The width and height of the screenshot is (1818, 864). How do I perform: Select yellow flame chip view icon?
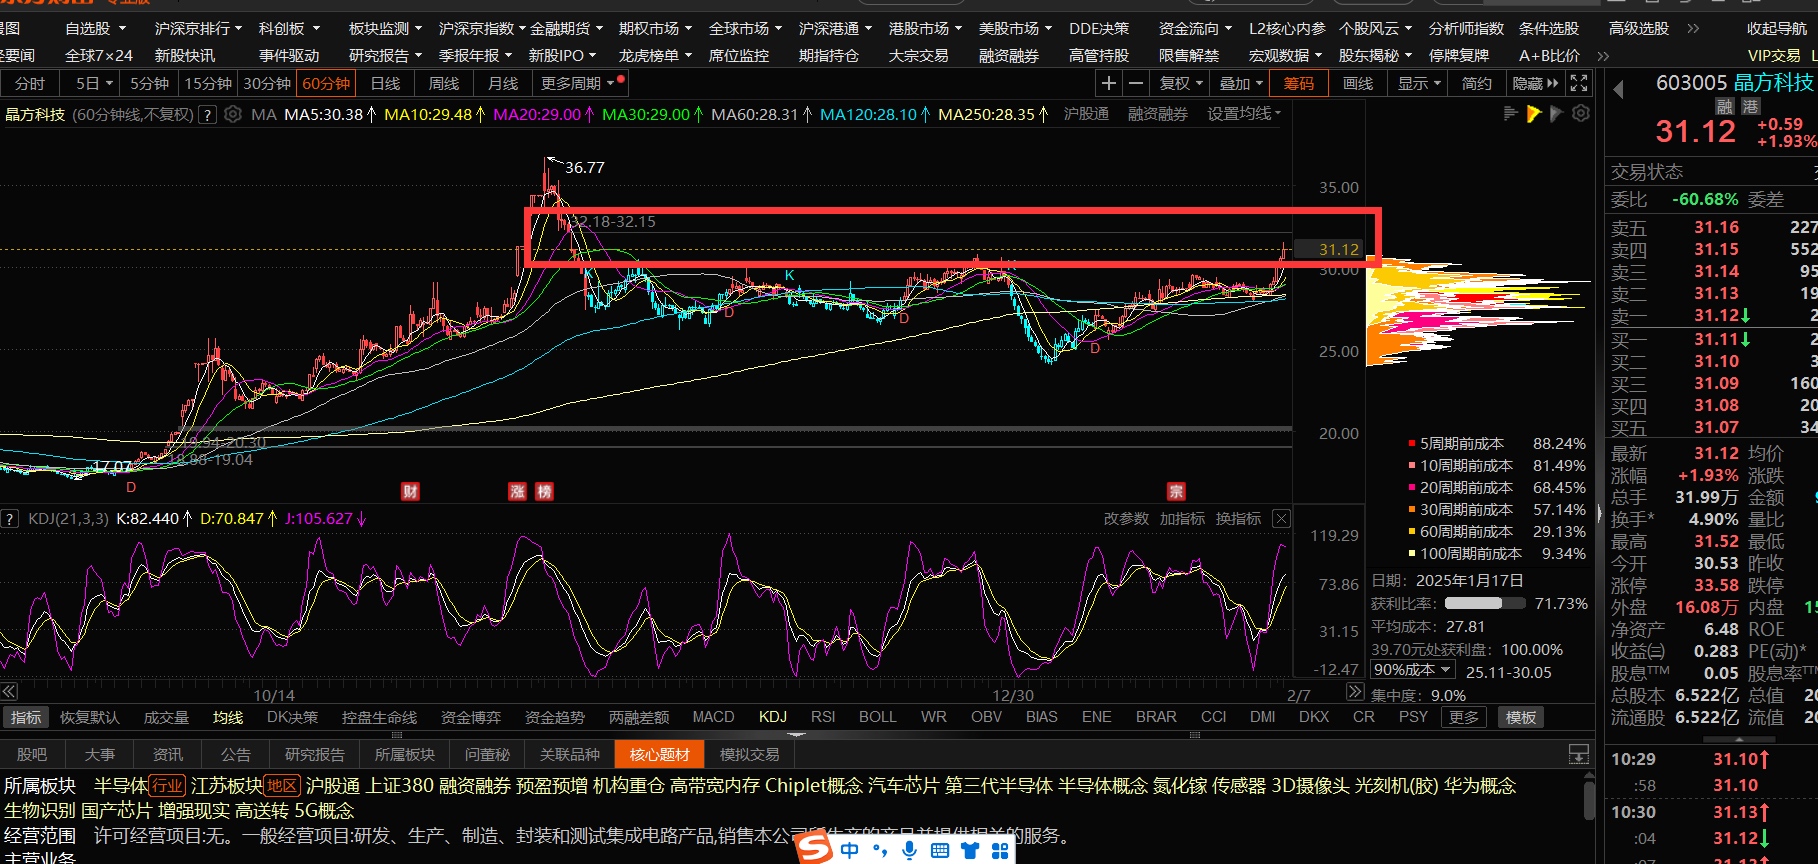(x=1534, y=114)
